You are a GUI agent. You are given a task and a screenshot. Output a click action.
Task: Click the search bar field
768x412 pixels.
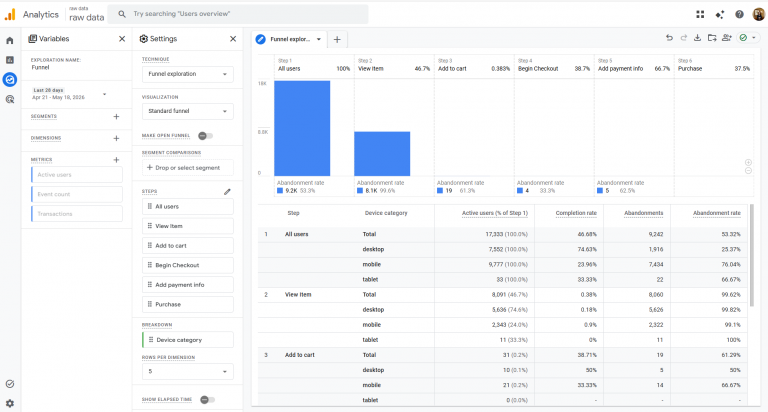238,14
